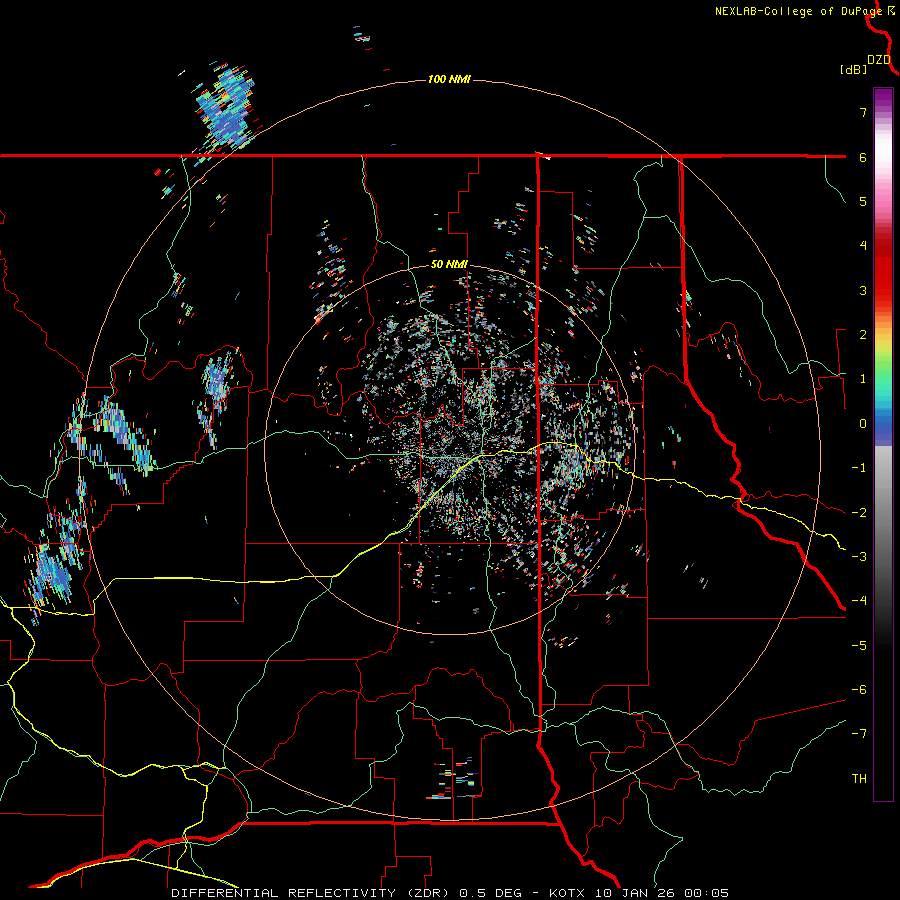Image resolution: width=900 pixels, height=900 pixels.
Task: Click the DZD legend heading
Action: 879,60
